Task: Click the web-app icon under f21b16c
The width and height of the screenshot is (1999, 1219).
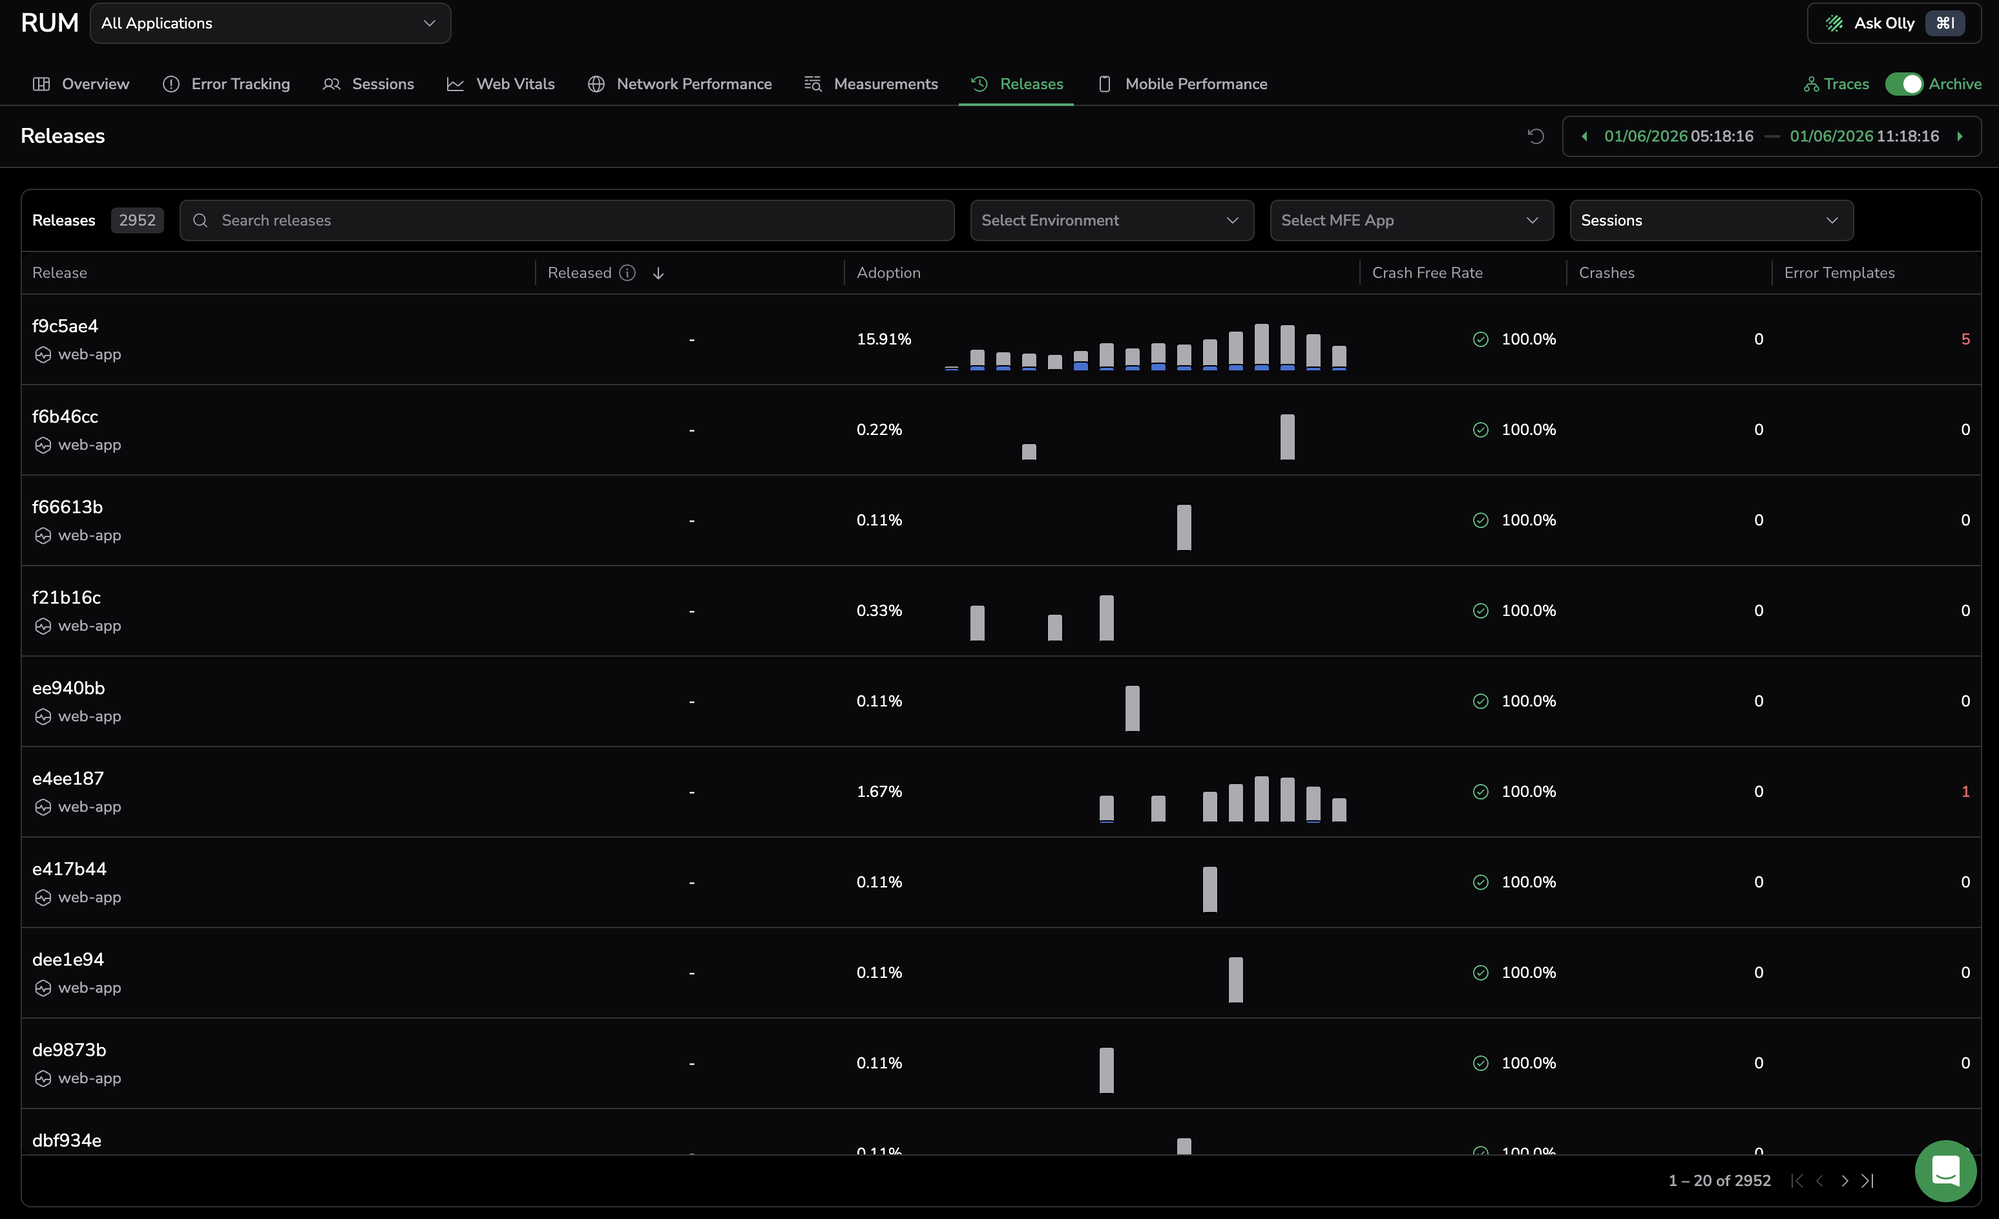Action: pos(43,626)
